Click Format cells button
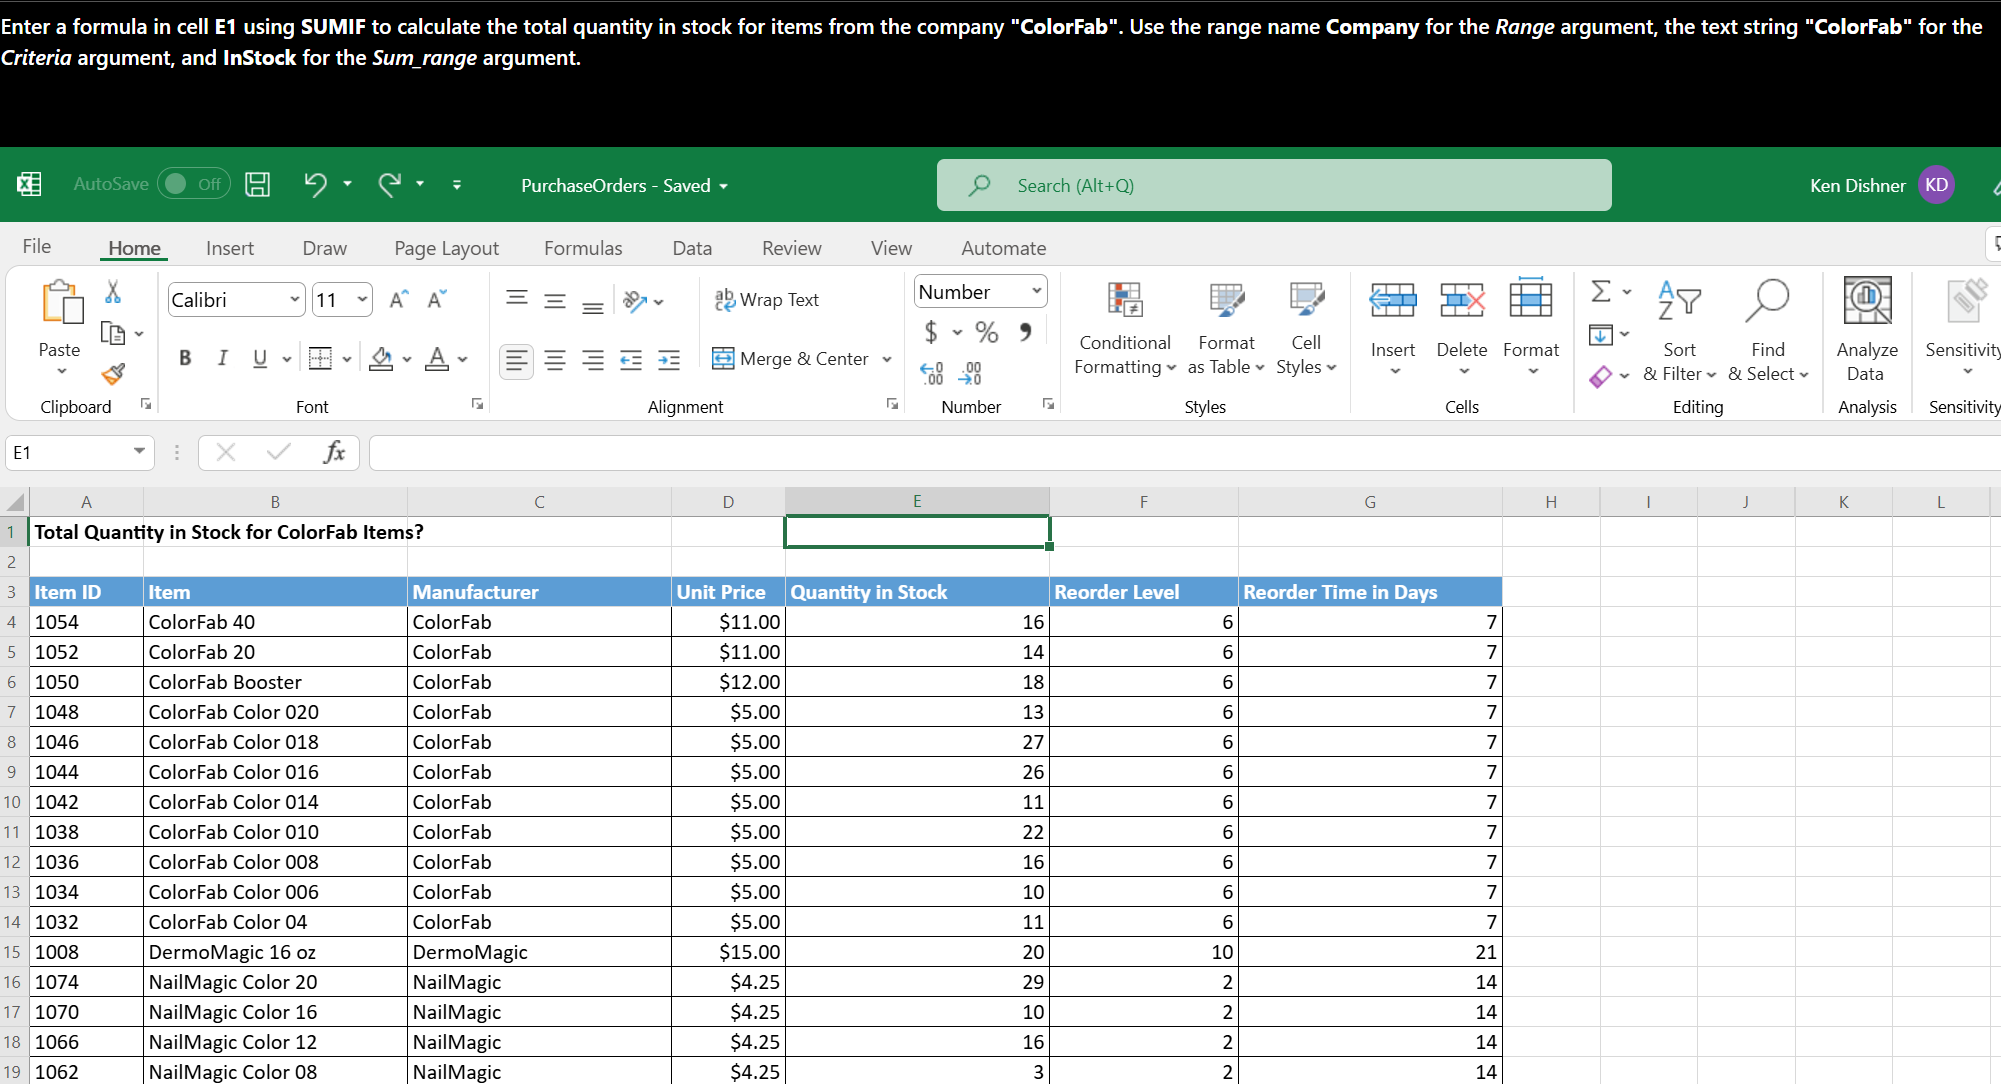The width and height of the screenshot is (2001, 1084). pos(1531,328)
